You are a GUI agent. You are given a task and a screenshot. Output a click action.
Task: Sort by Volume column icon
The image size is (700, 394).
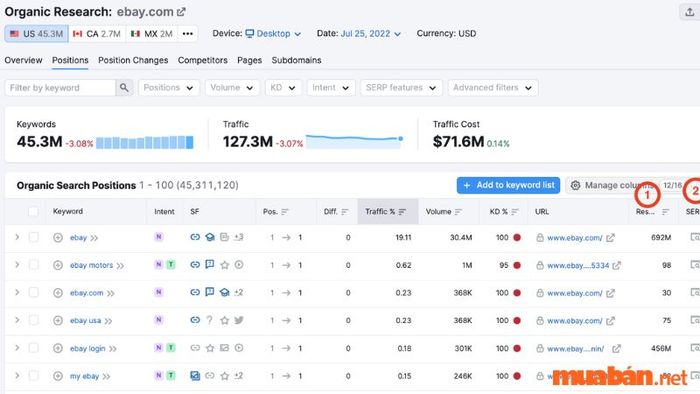coord(458,212)
